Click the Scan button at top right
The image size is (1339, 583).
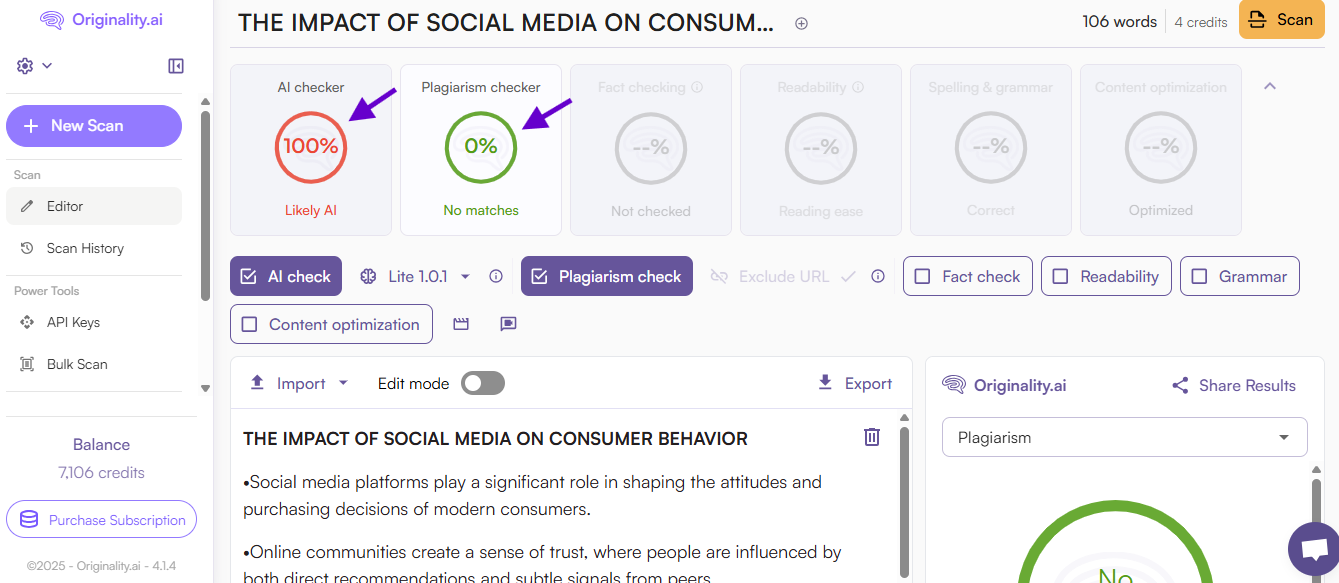click(1281, 20)
